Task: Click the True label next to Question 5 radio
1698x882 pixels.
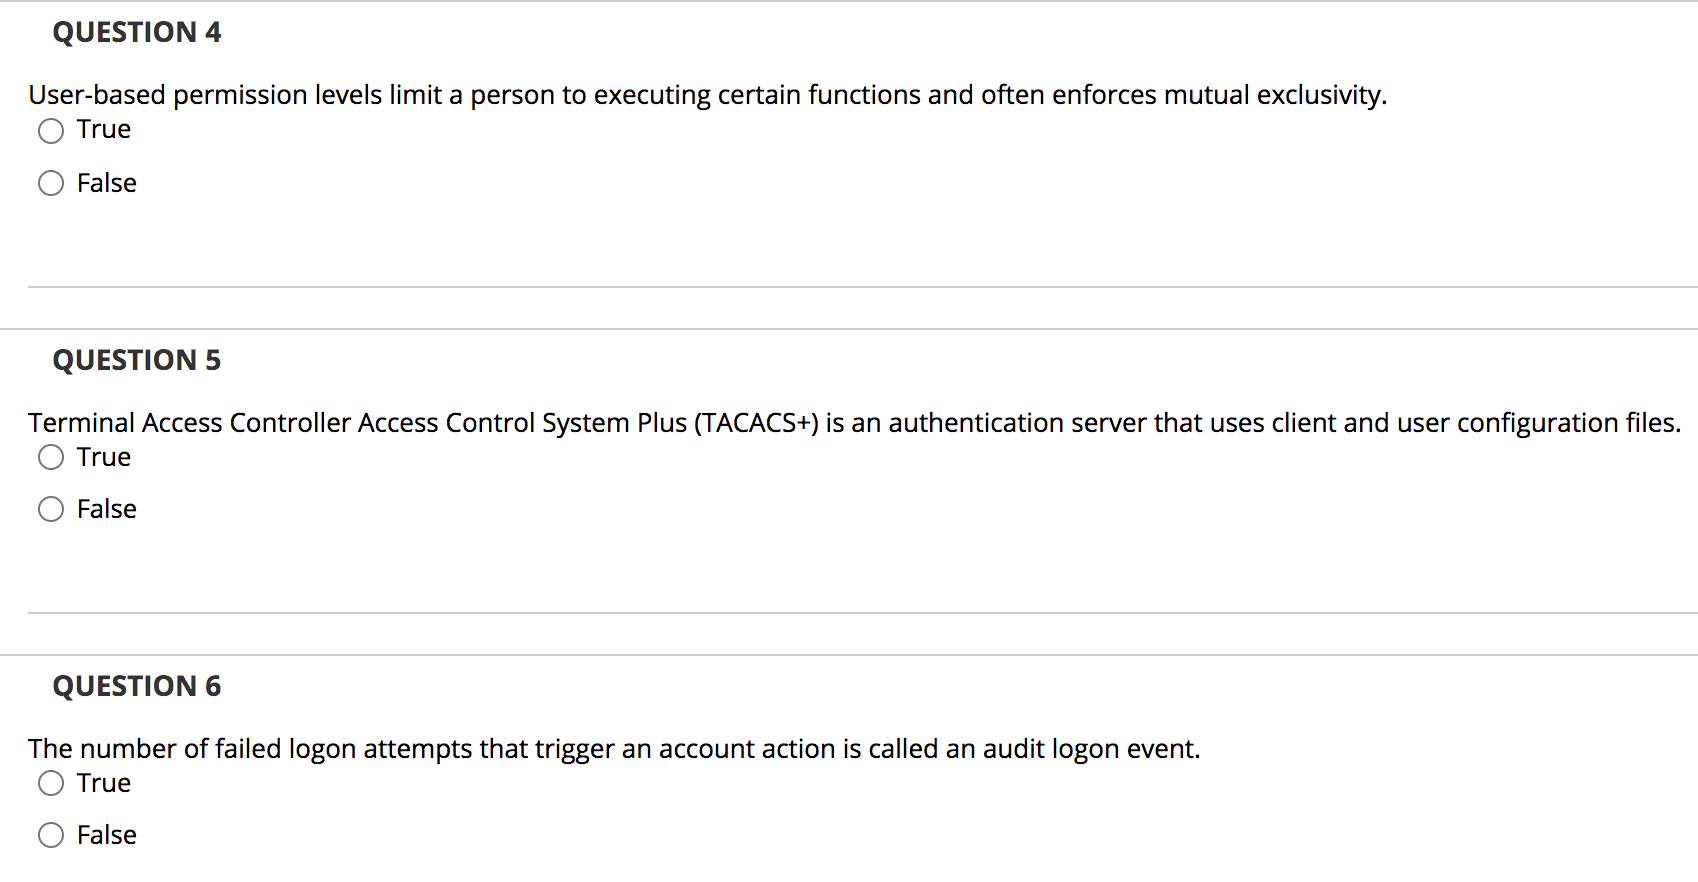Action: pyautogui.click(x=104, y=457)
